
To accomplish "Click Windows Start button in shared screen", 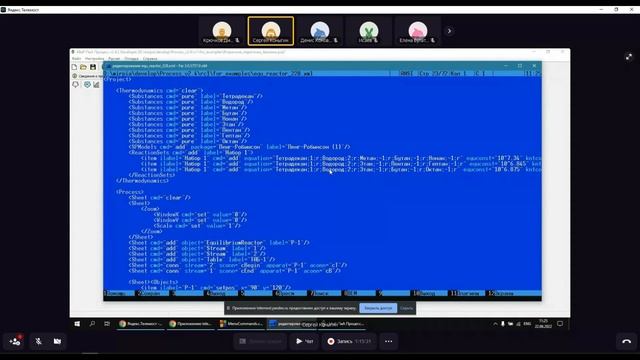I will click(x=77, y=324).
